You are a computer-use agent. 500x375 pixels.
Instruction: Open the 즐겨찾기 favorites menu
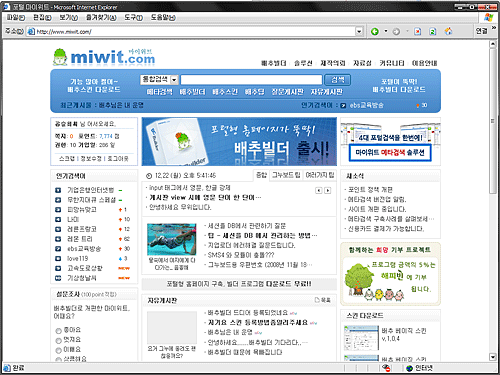(101, 17)
